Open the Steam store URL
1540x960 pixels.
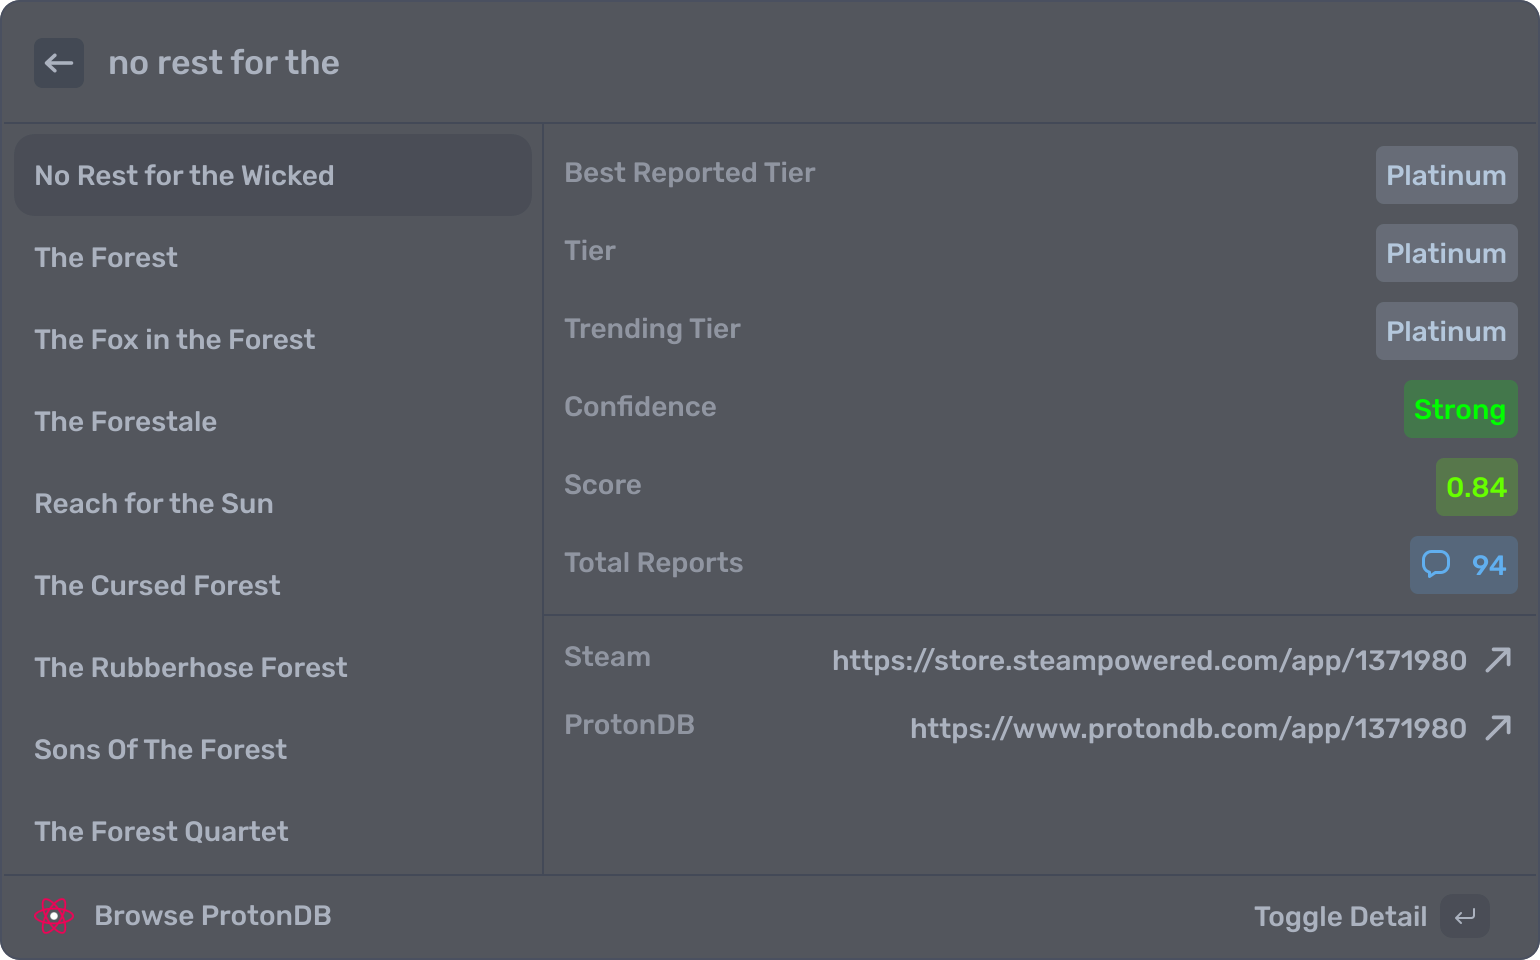point(1149,660)
